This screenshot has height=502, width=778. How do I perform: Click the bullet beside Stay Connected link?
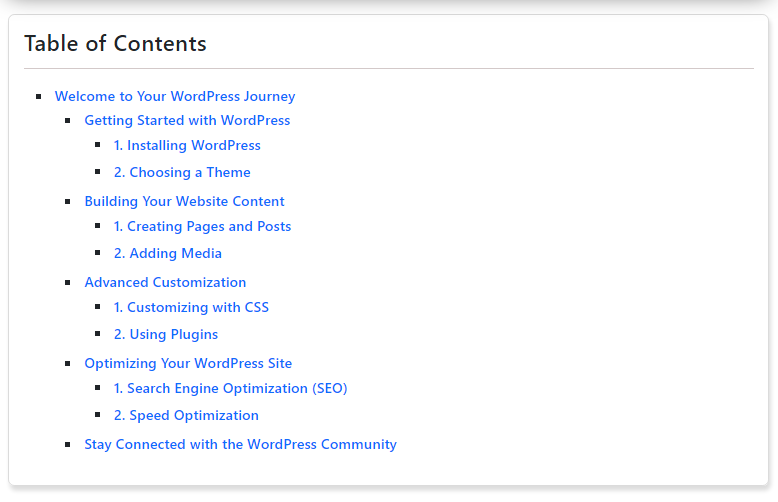tap(68, 444)
